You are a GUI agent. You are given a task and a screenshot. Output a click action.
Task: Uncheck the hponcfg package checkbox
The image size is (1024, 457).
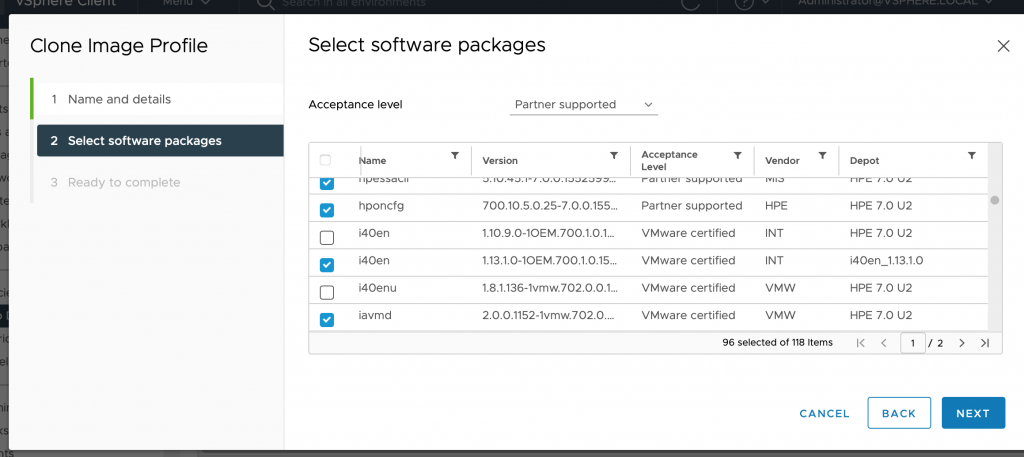click(327, 210)
